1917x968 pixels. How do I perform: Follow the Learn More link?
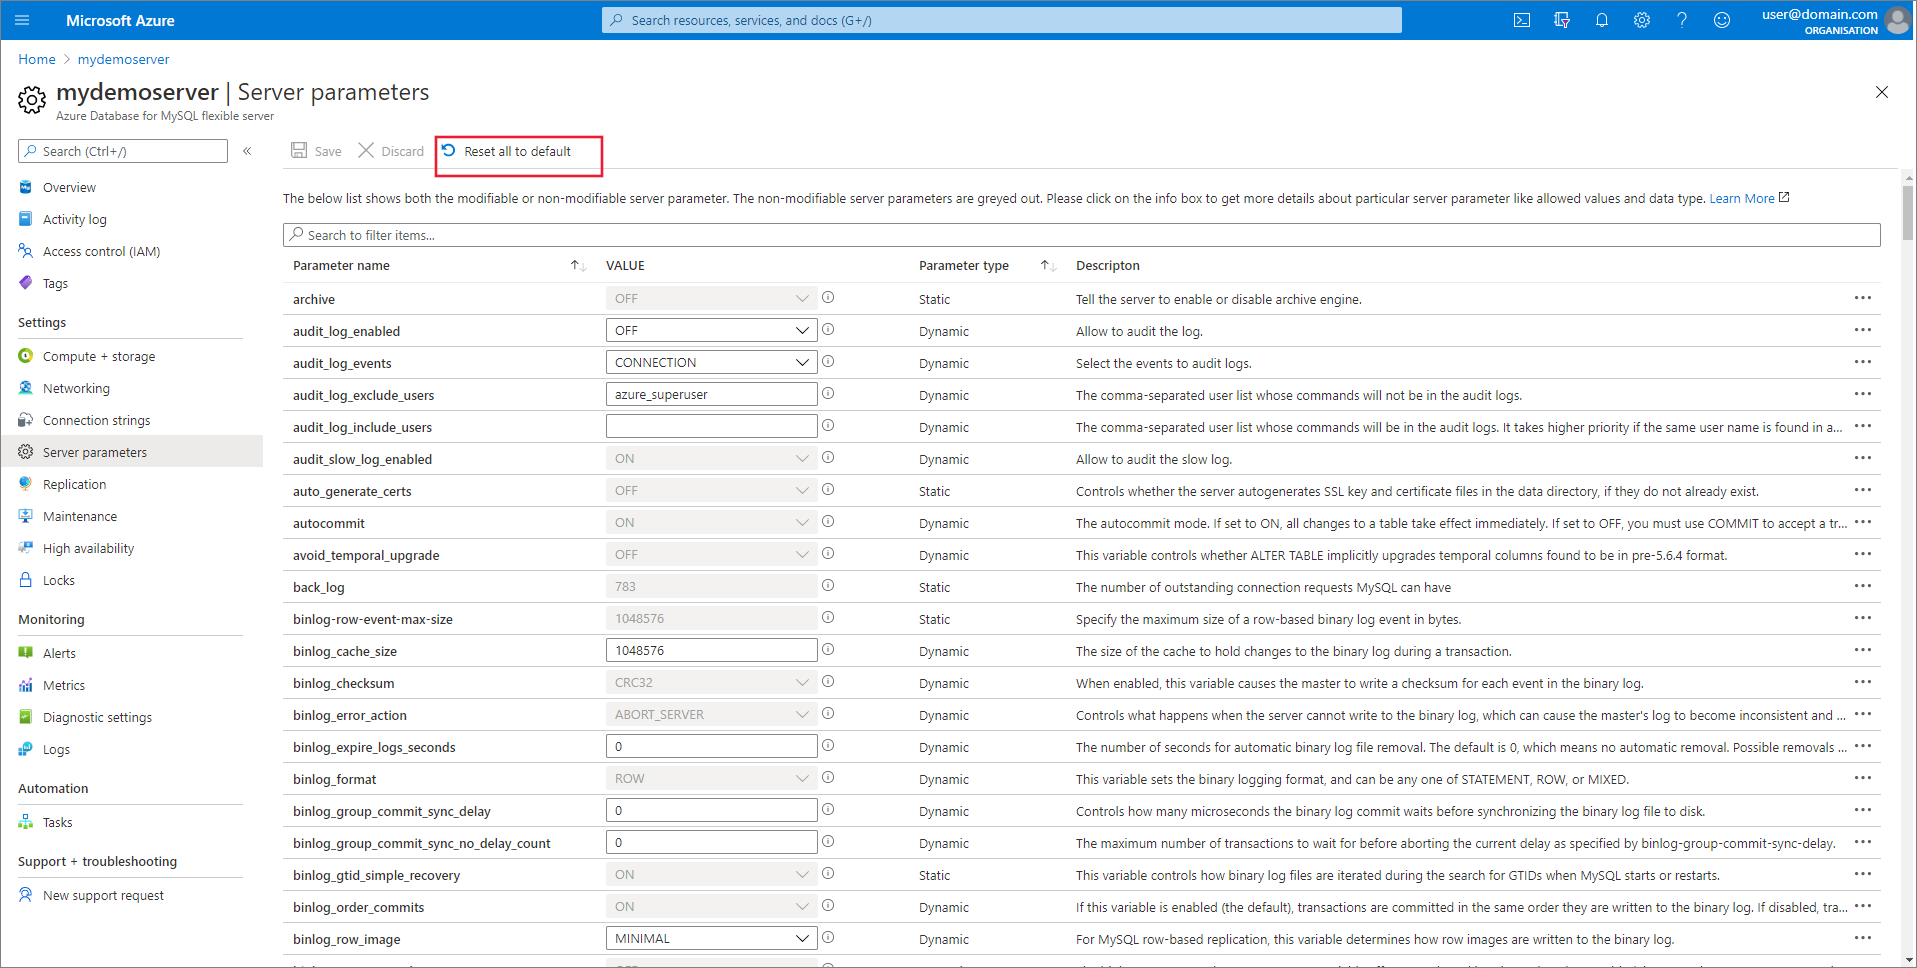(x=1741, y=198)
